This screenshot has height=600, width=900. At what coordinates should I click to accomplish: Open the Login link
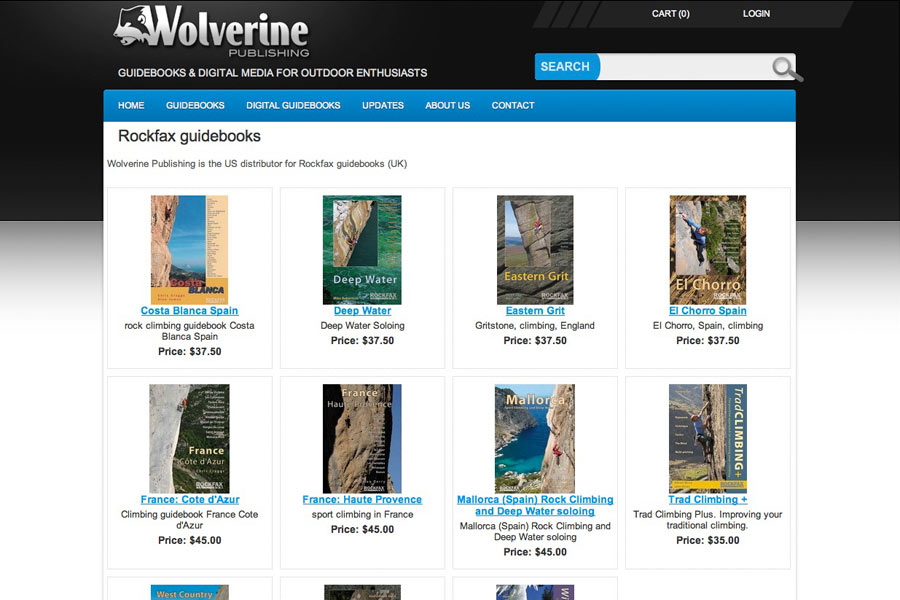pyautogui.click(x=756, y=14)
